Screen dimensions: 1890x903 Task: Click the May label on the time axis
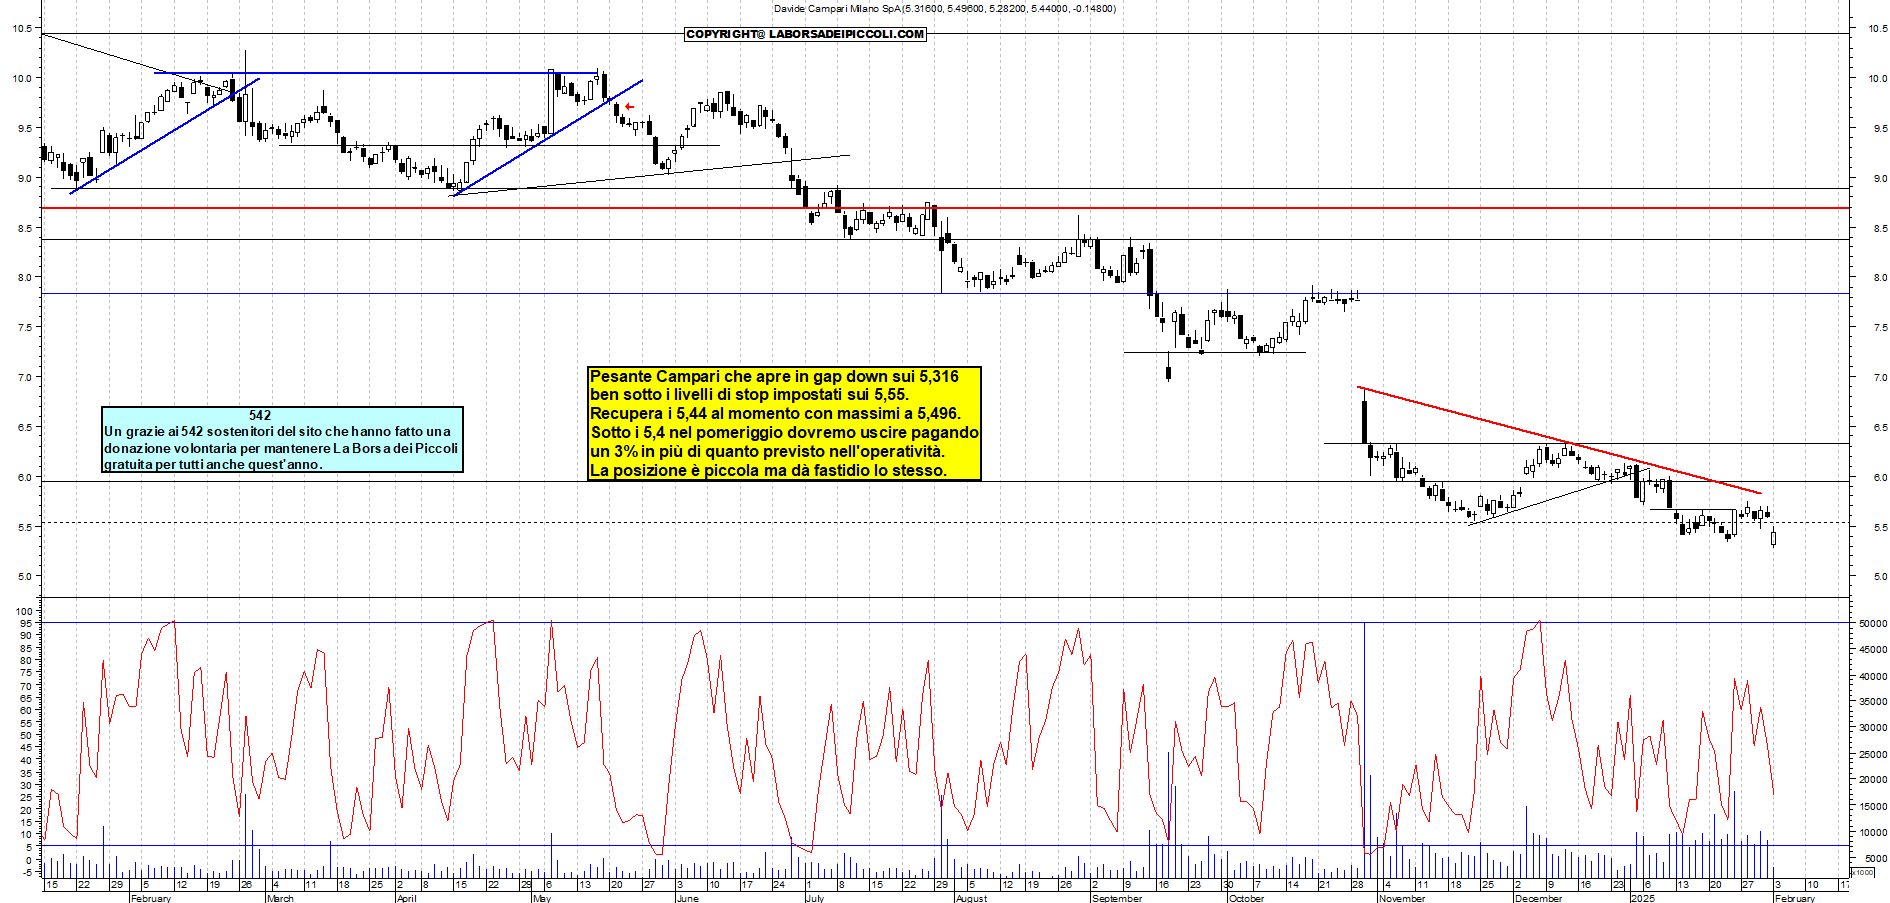point(542,898)
